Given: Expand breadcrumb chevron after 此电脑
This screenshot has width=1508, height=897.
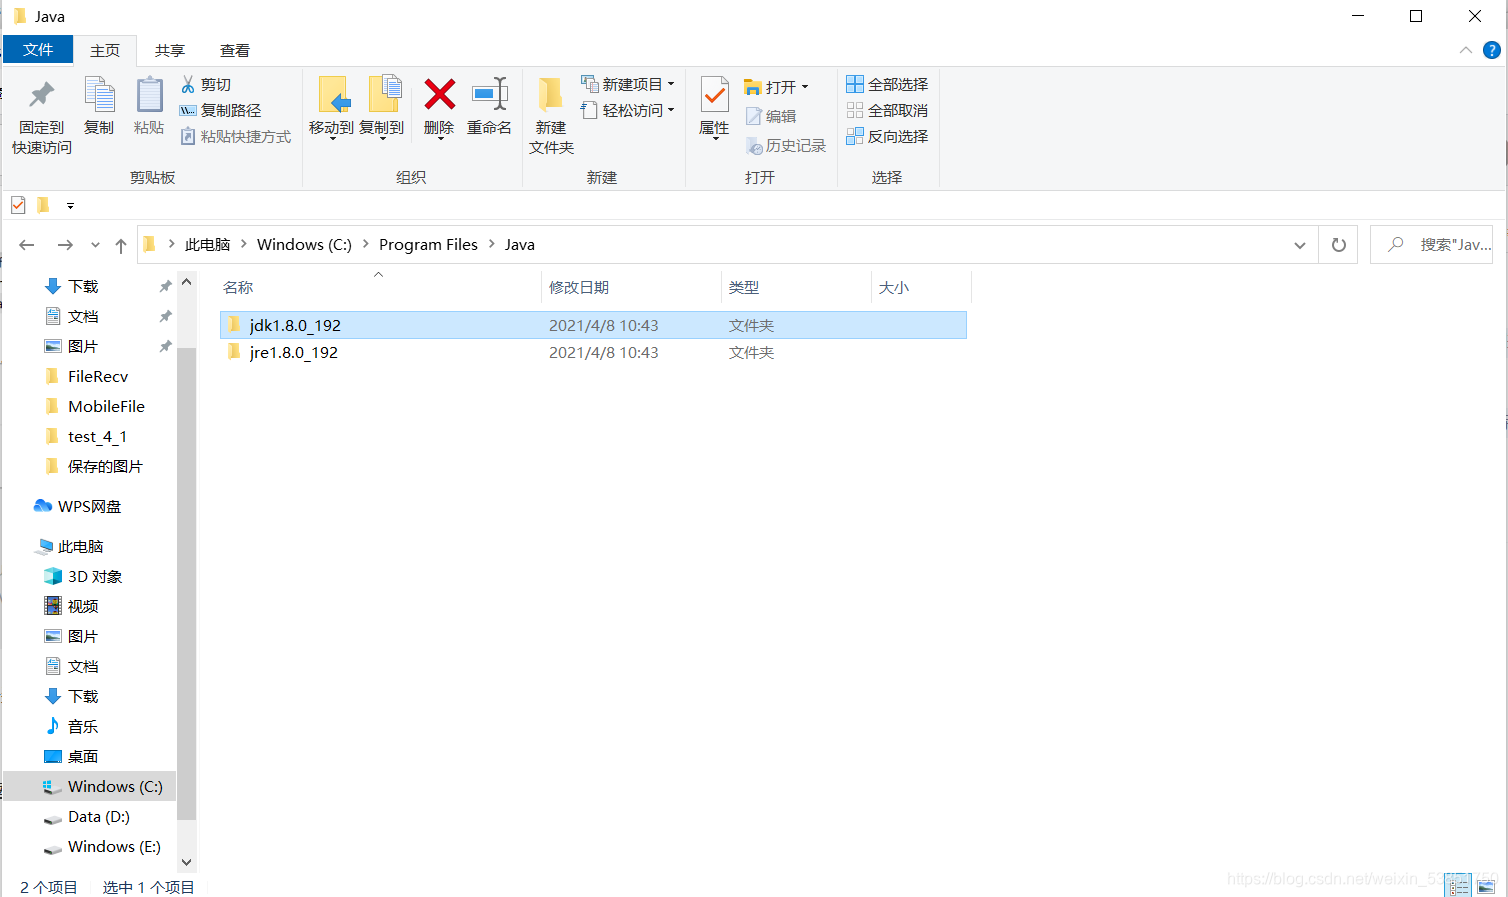Looking at the screenshot, I should coord(243,244).
